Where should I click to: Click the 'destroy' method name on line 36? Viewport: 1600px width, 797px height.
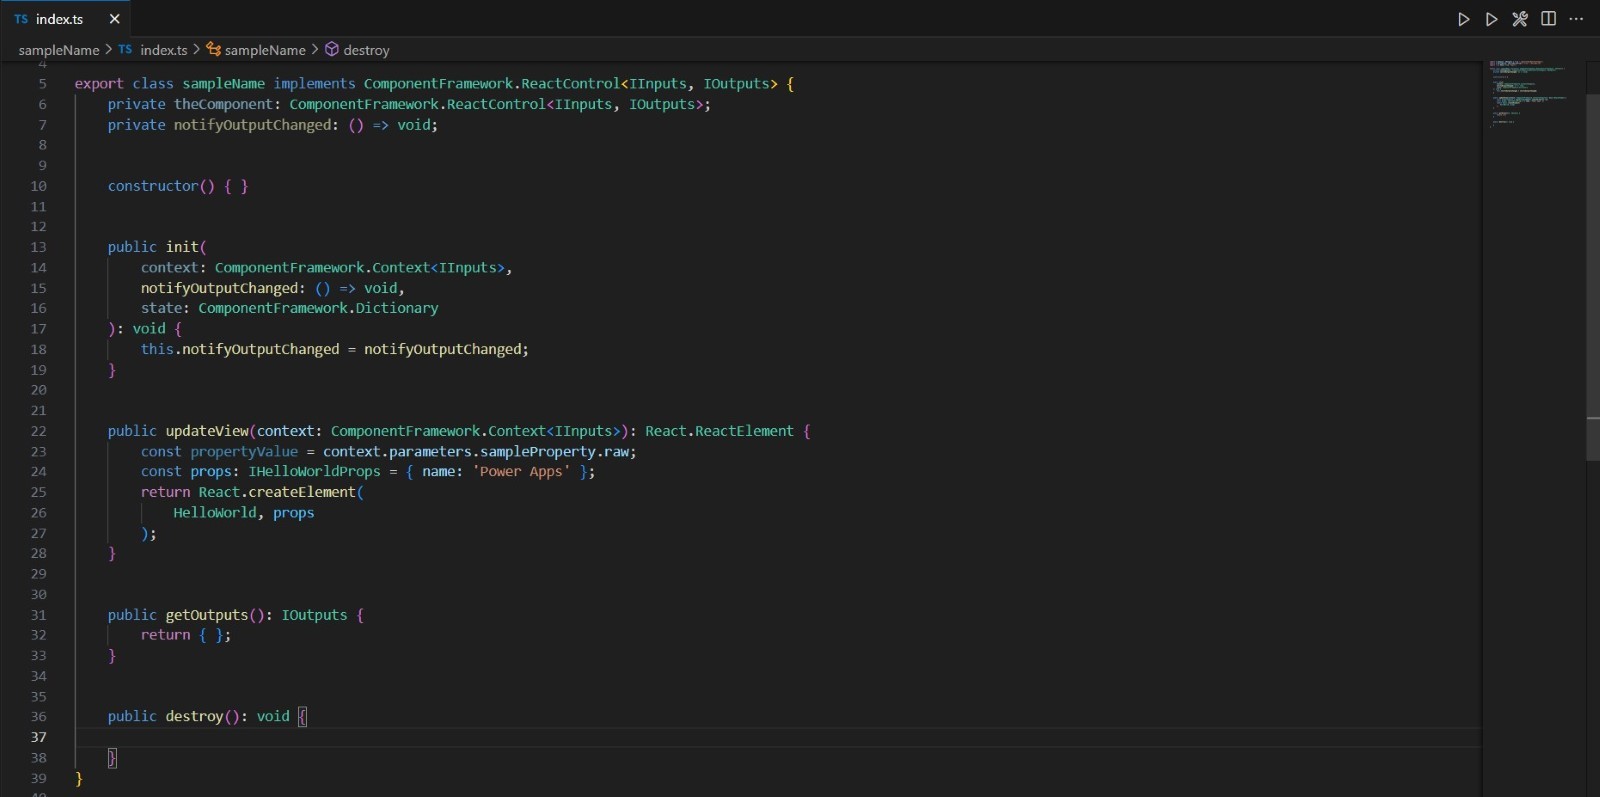tap(194, 717)
